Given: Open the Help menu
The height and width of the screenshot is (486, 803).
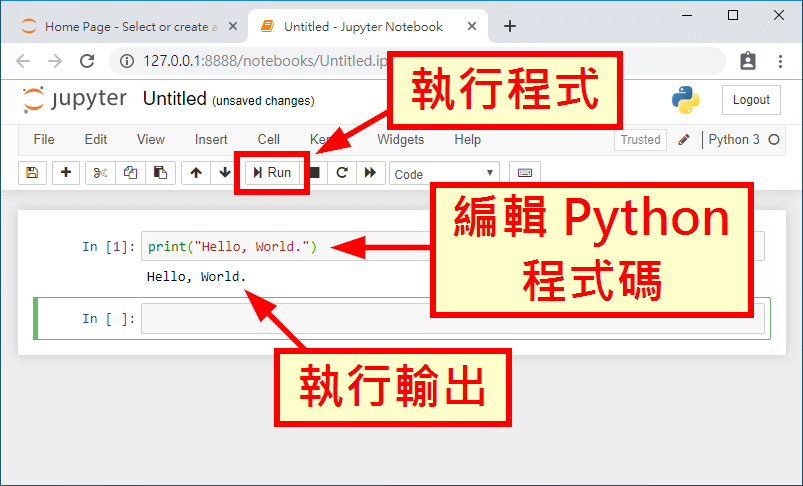Looking at the screenshot, I should click(467, 139).
